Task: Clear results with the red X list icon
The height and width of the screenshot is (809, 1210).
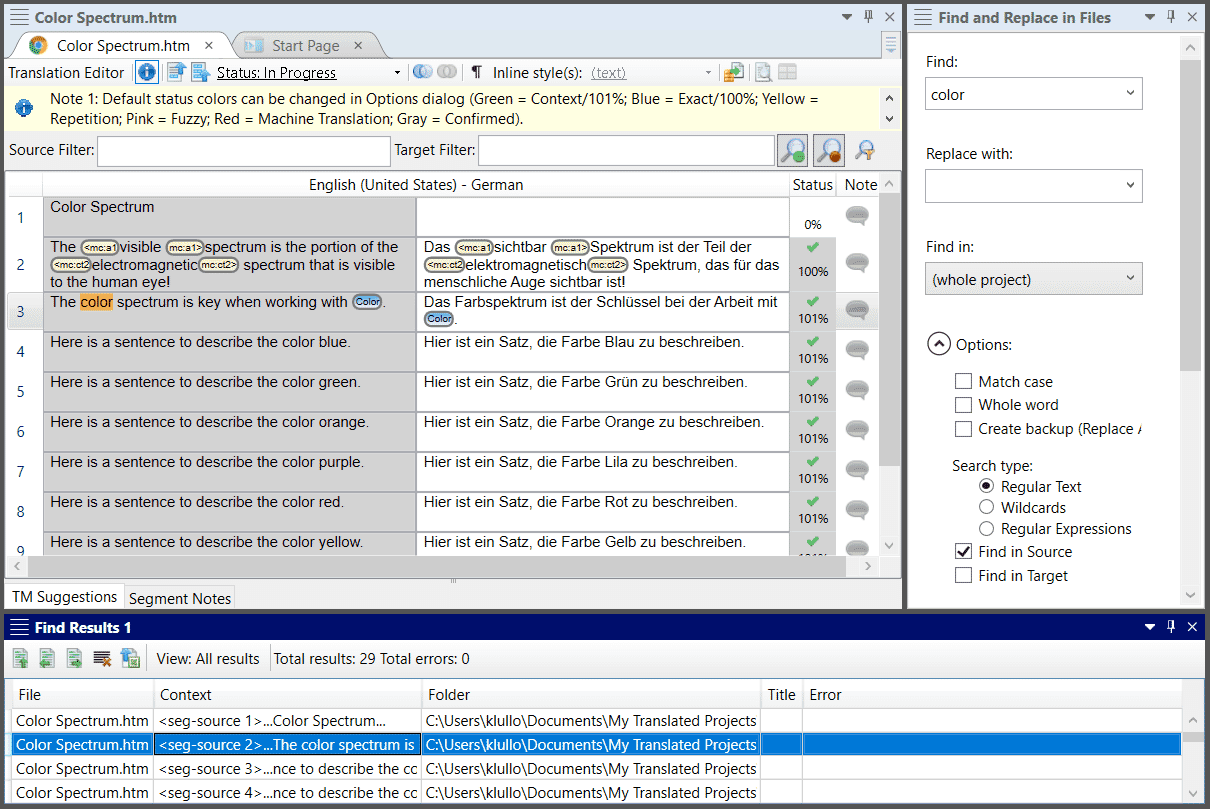Action: (x=101, y=658)
